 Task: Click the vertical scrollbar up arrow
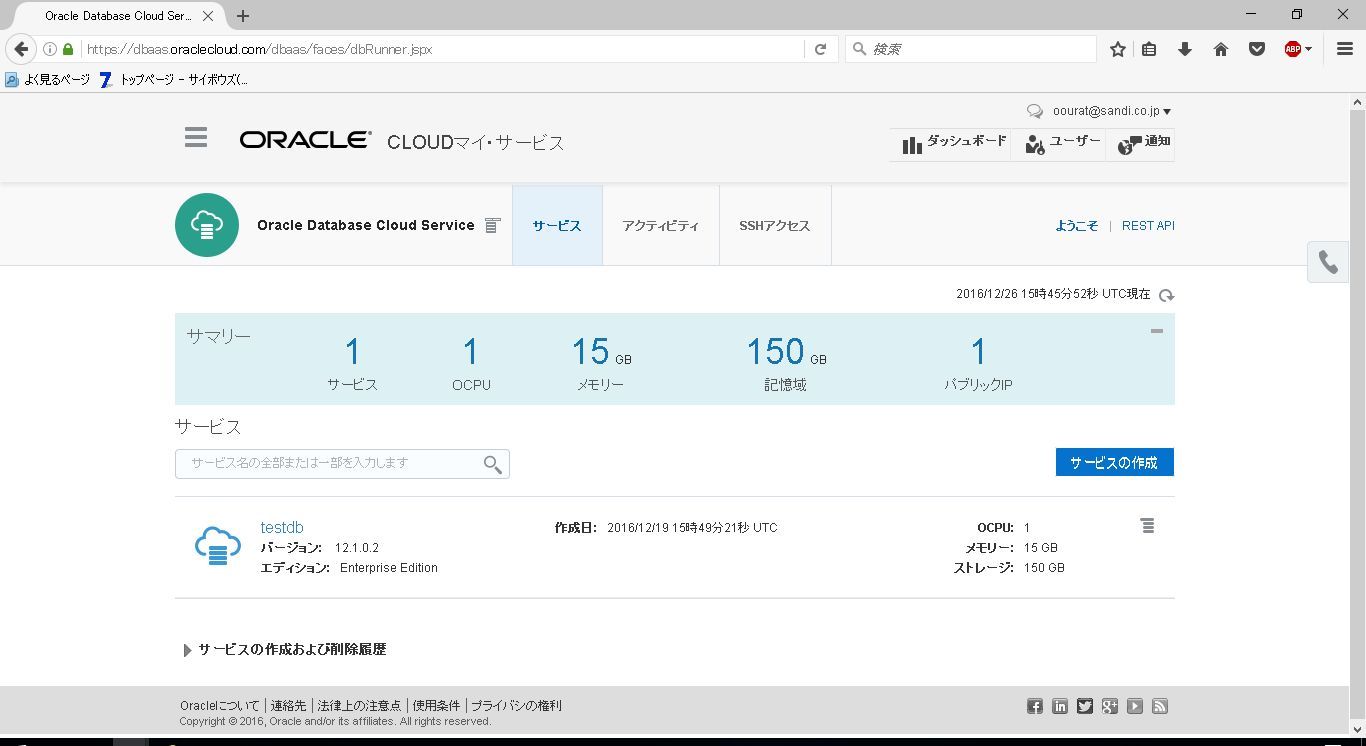1357,102
